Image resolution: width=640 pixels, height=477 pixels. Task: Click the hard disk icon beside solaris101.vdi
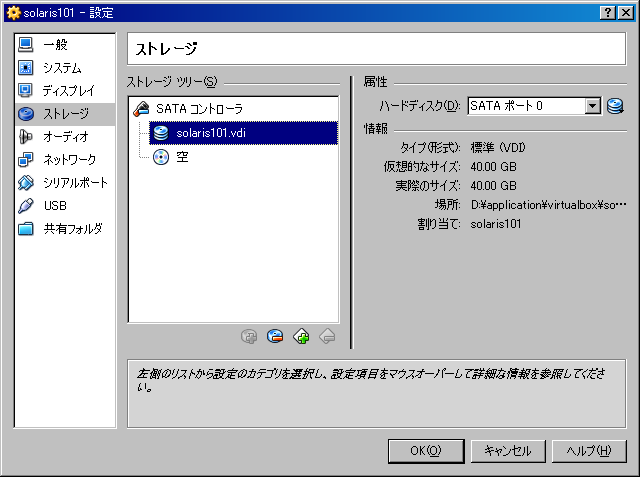161,133
